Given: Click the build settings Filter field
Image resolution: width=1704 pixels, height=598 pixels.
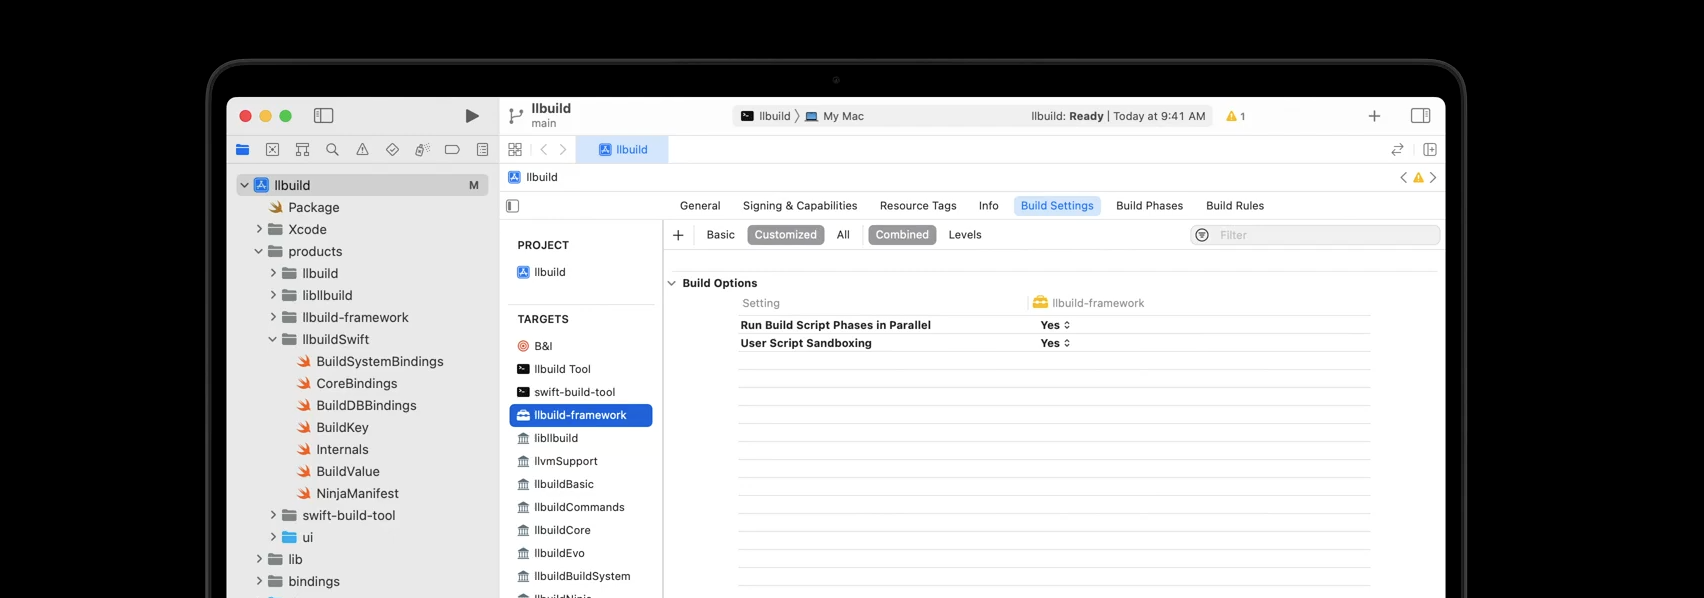Looking at the screenshot, I should (x=1315, y=235).
